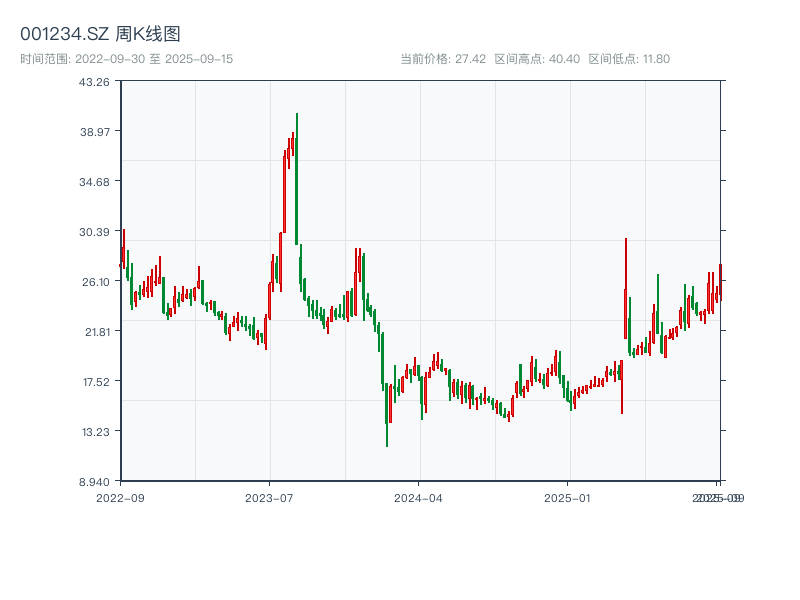
Task: Click the y-axis label 43.26
Action: point(94,82)
